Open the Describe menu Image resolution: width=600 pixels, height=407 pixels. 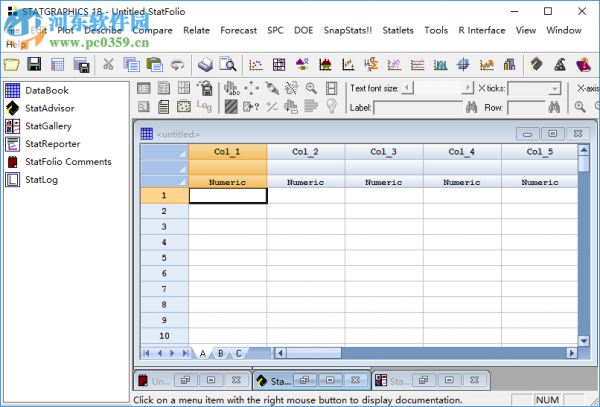click(x=103, y=31)
